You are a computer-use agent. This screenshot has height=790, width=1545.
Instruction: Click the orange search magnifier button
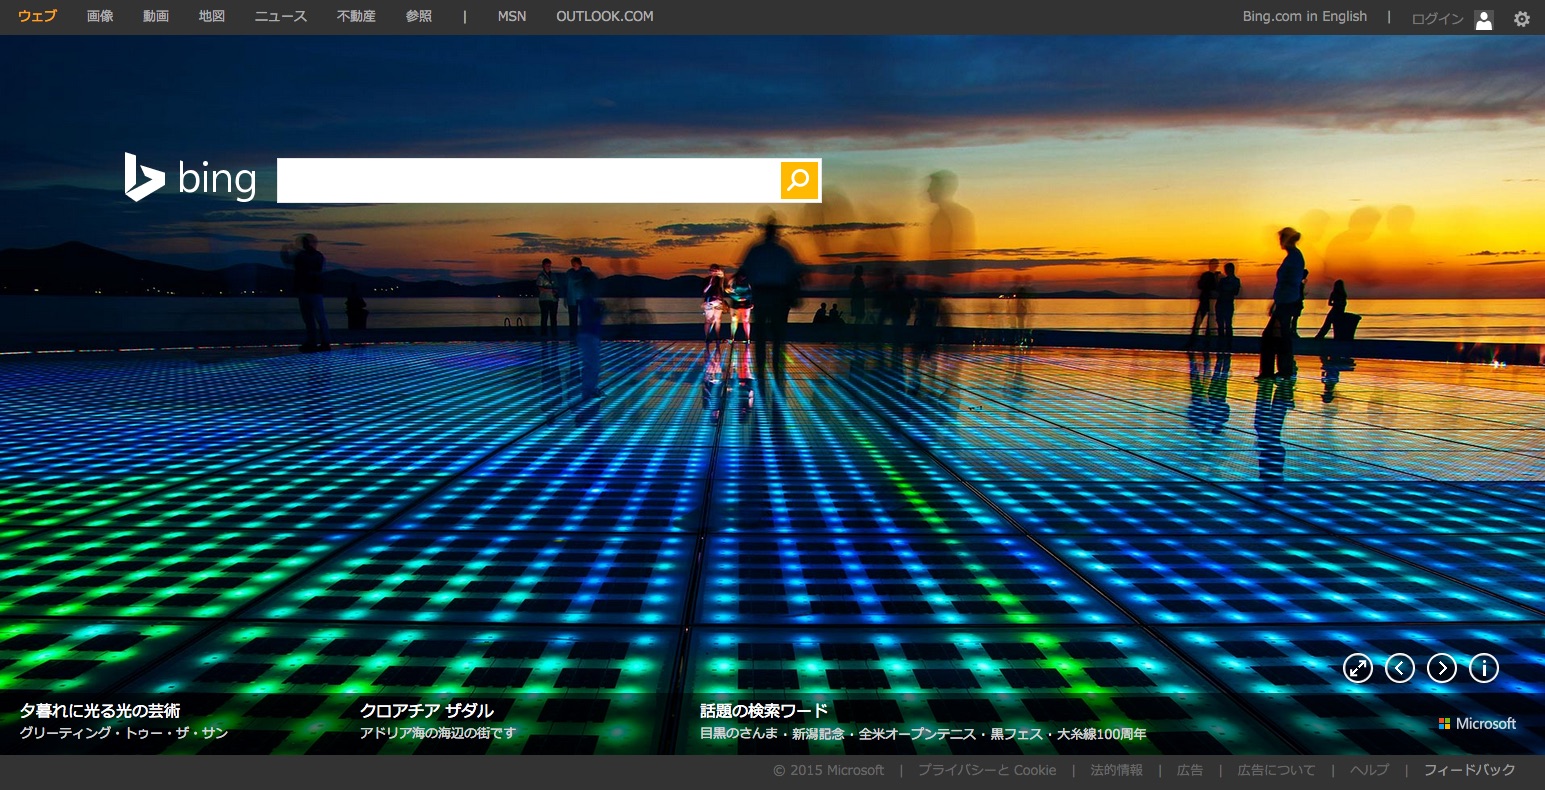coord(799,180)
